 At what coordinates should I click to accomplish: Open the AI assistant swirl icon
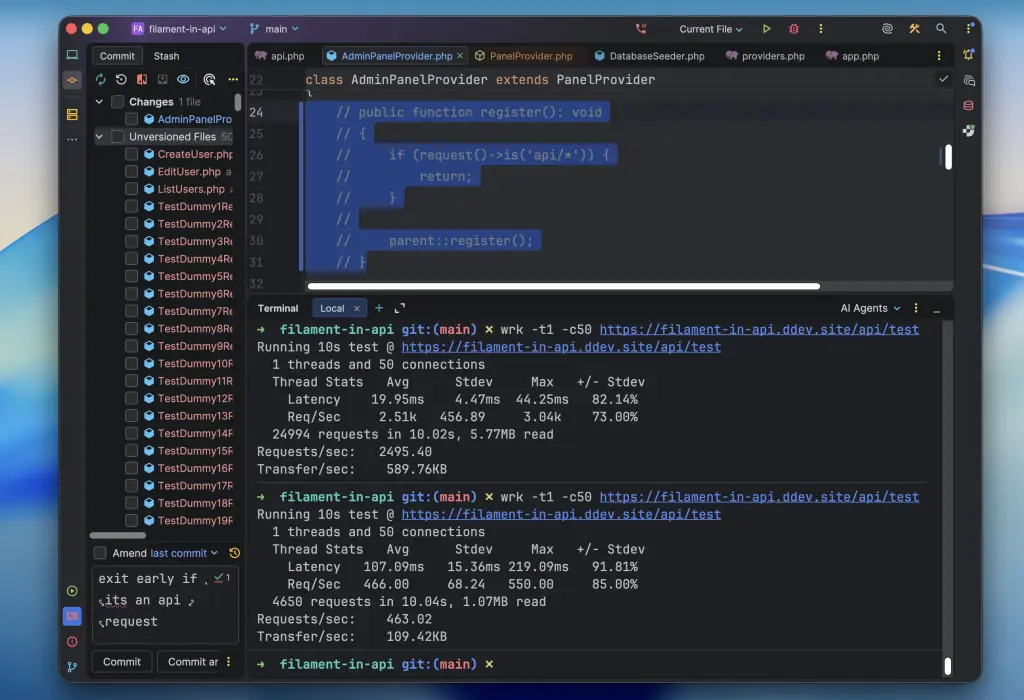[887, 29]
